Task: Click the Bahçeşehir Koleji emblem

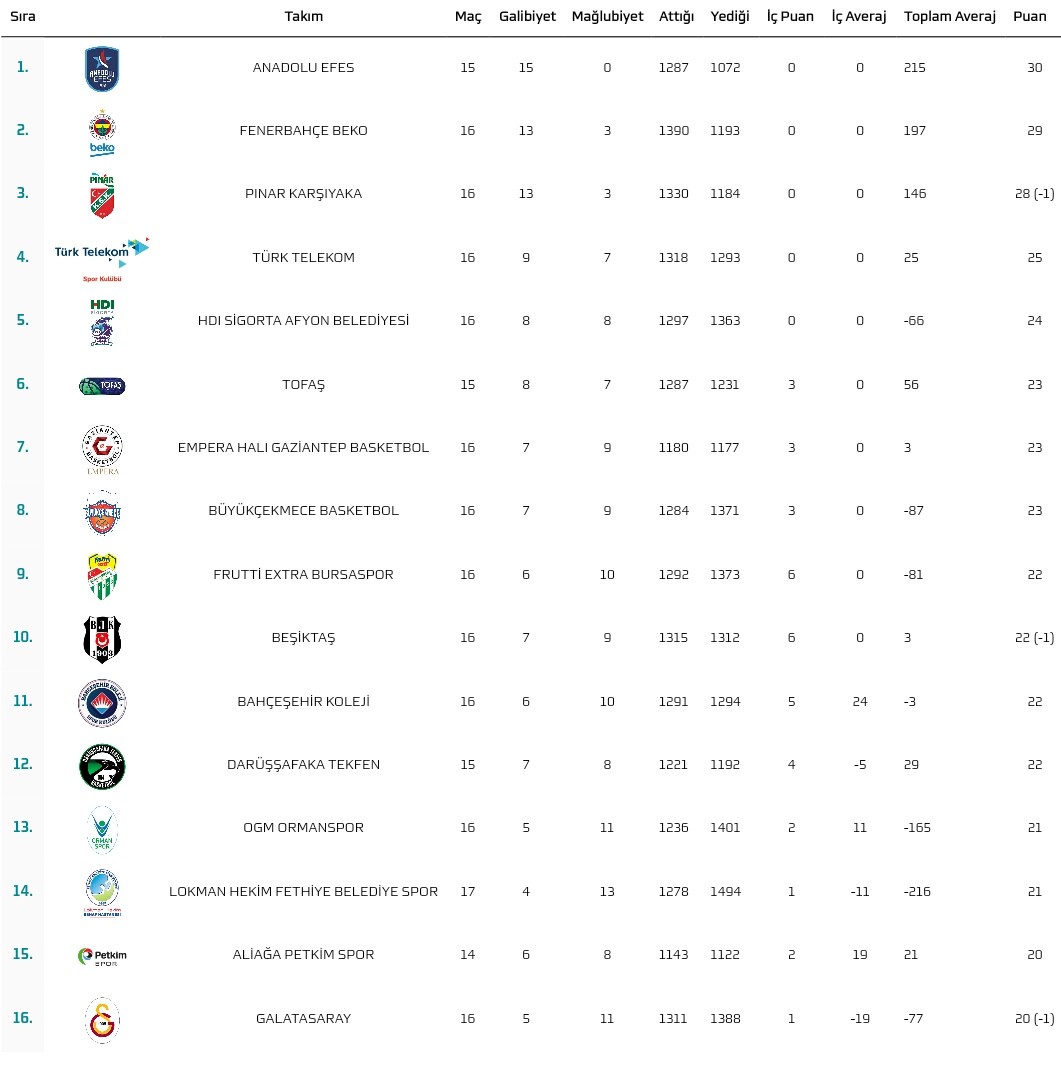Action: pos(102,703)
